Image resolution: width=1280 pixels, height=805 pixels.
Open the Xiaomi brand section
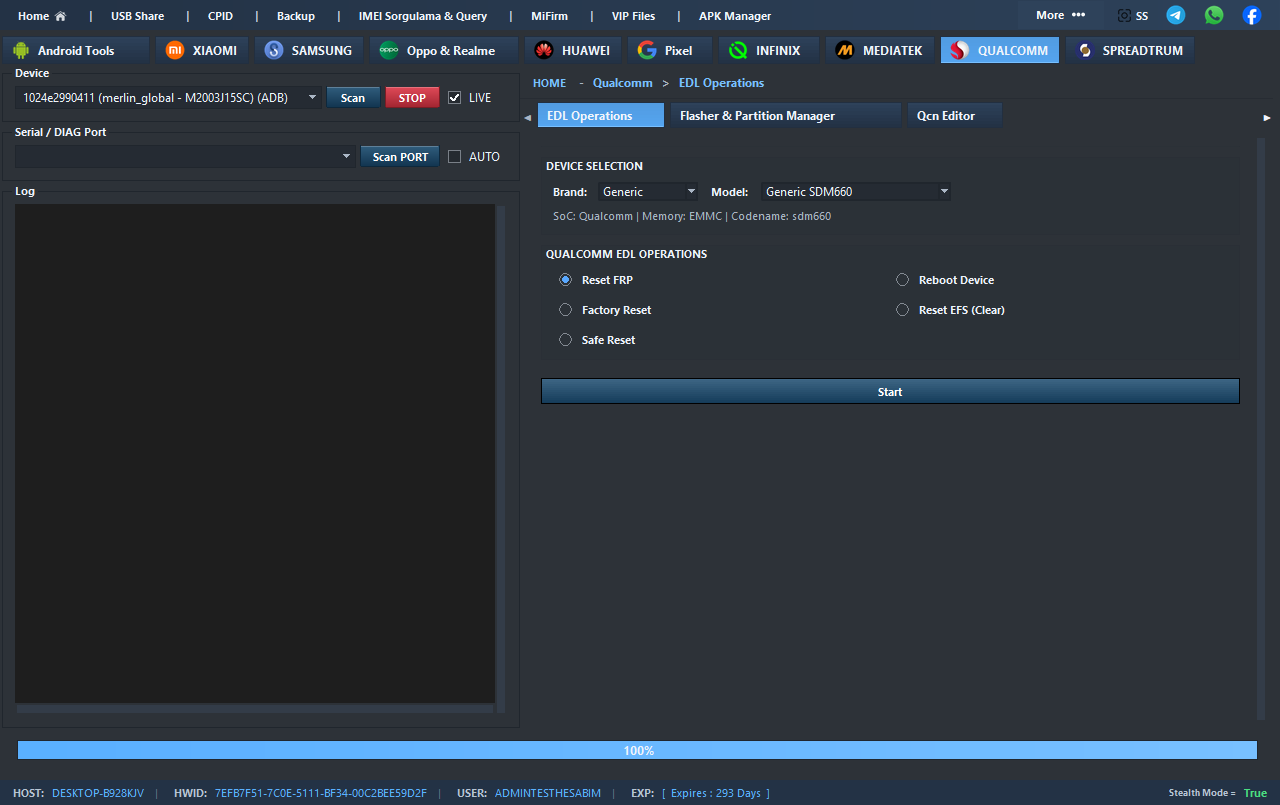click(201, 50)
